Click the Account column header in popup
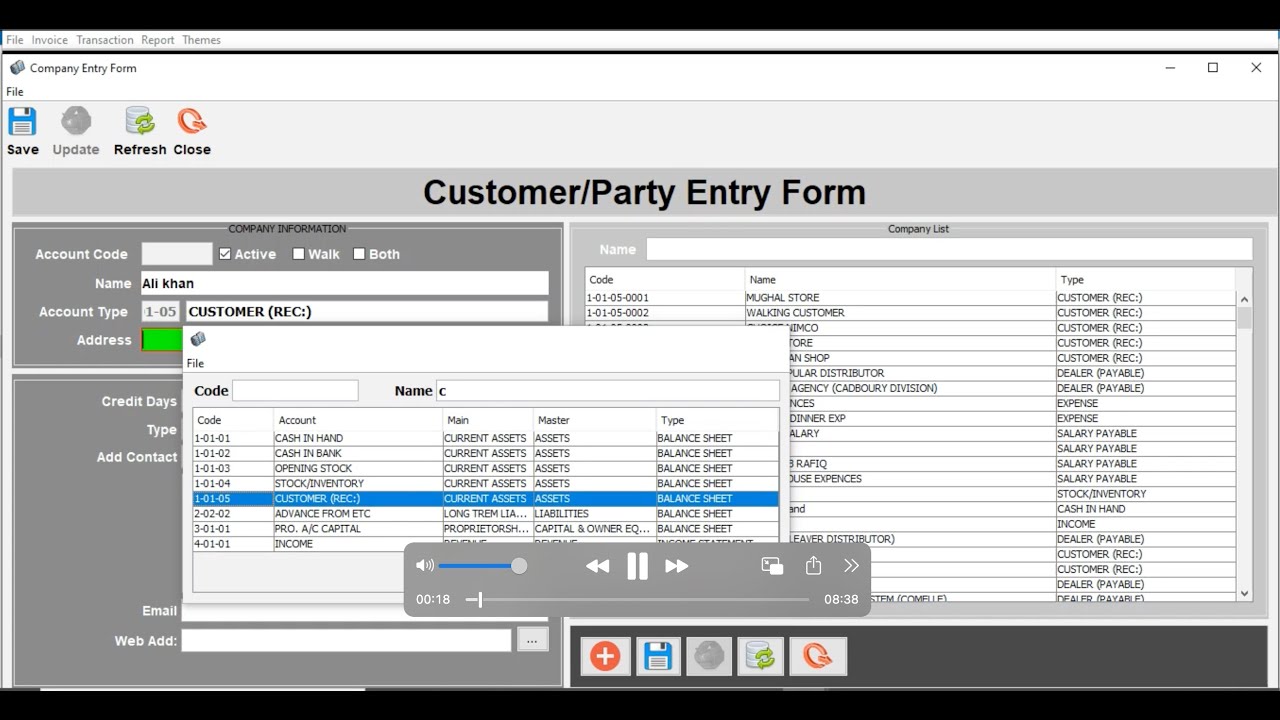Image resolution: width=1280 pixels, height=720 pixels. click(x=357, y=420)
